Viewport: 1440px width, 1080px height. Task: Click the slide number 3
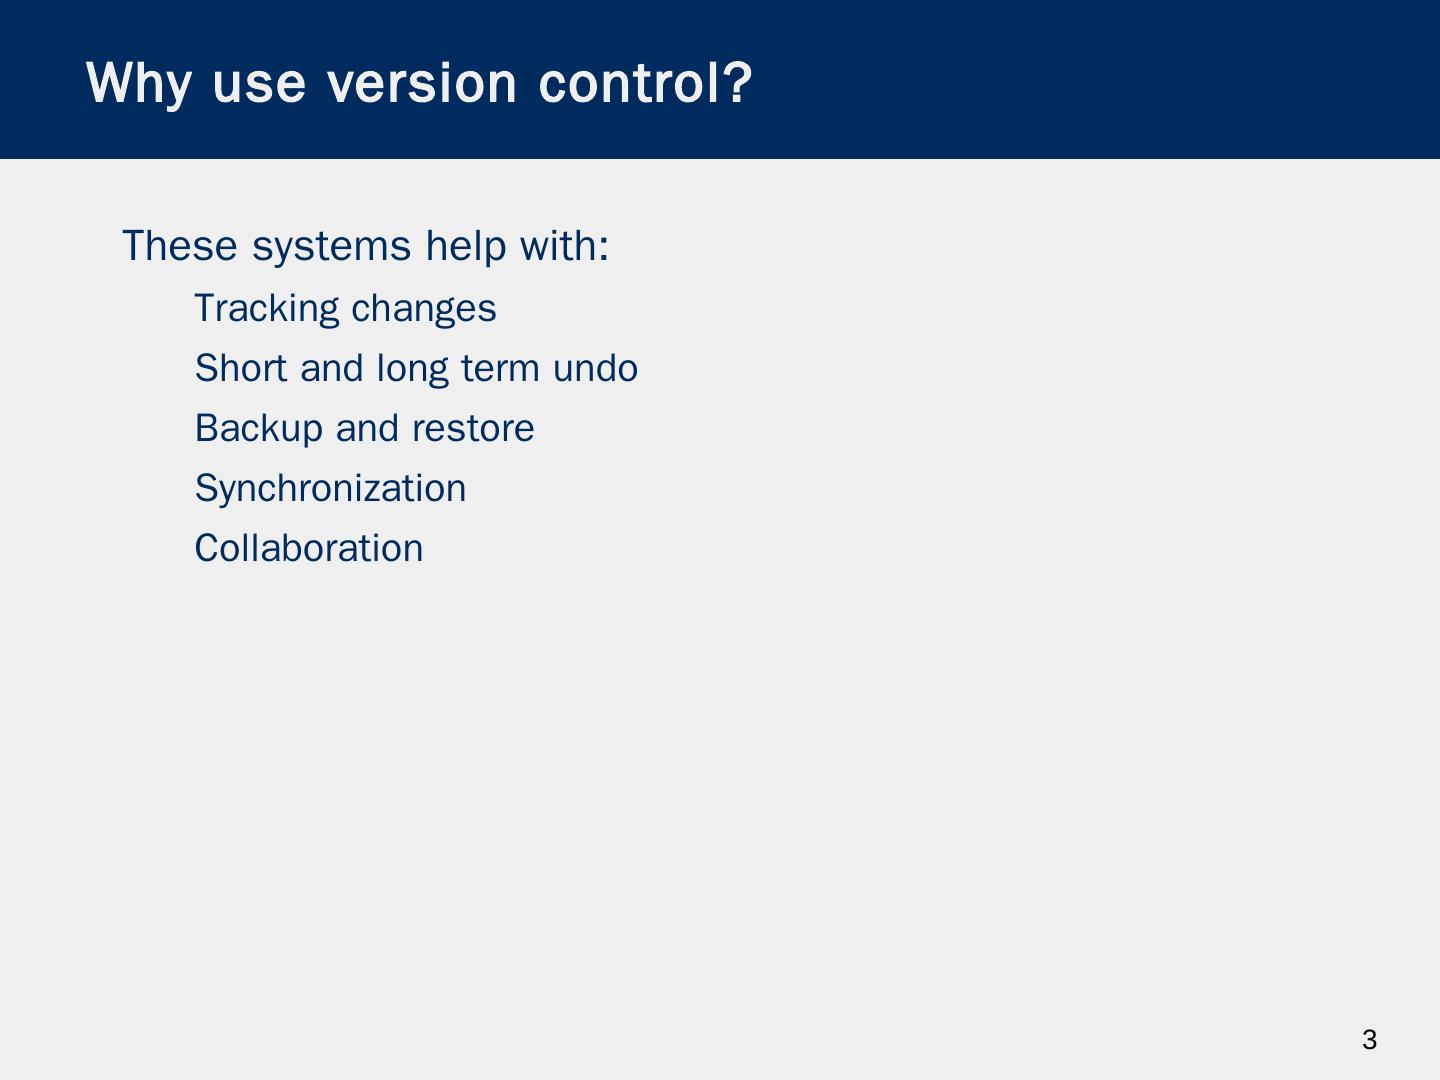pos(1369,1040)
